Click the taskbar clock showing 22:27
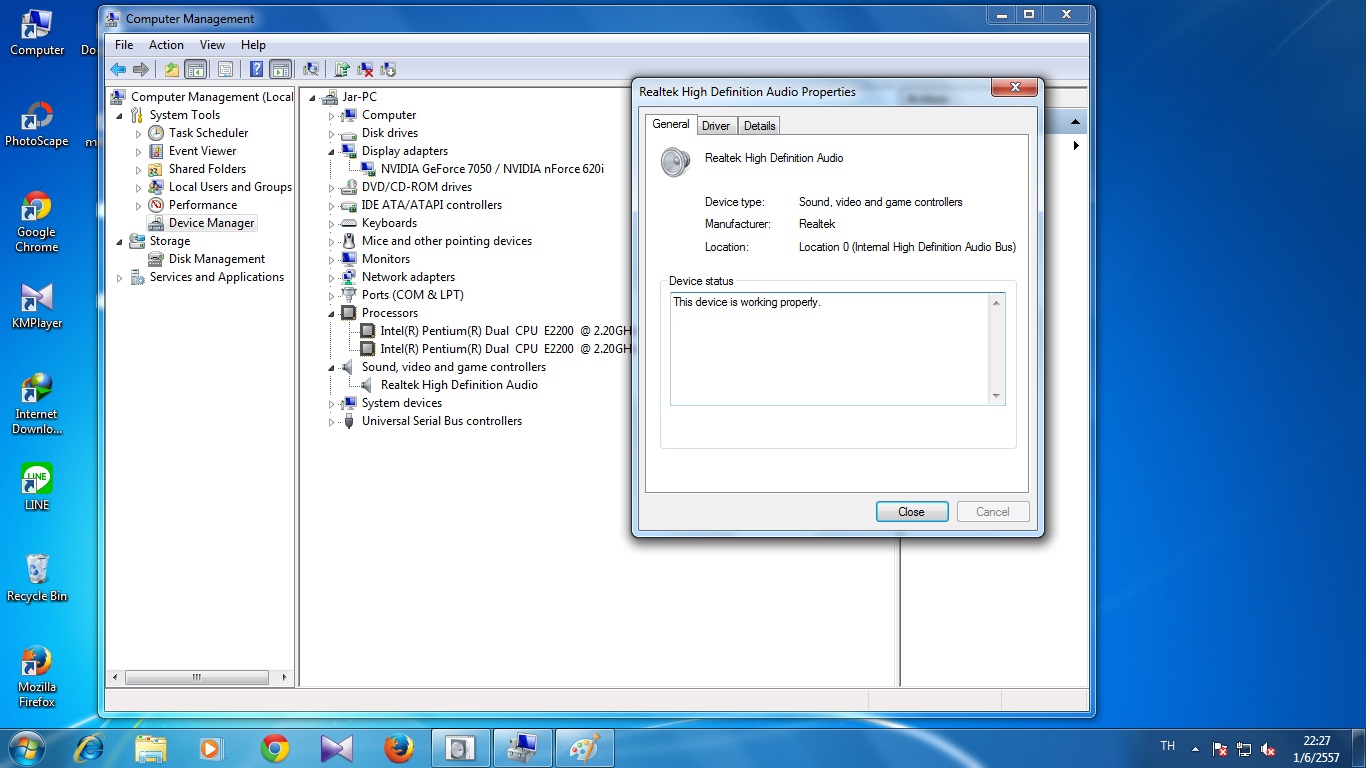The image size is (1366, 768). (x=1317, y=749)
